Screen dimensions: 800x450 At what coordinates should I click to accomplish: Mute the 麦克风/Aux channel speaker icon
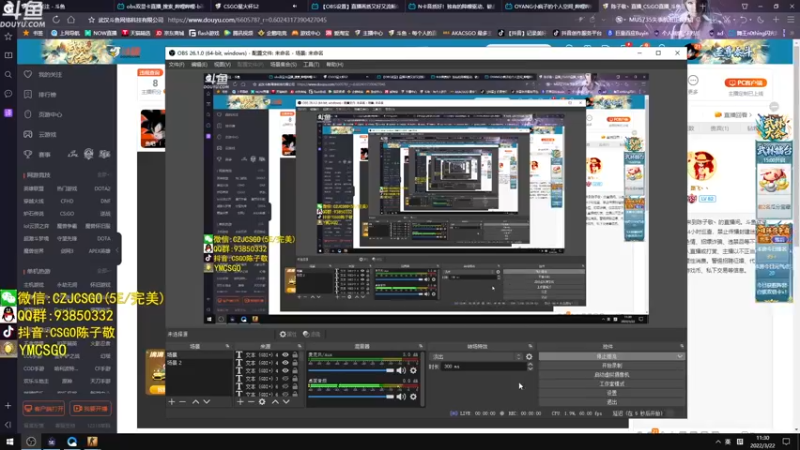coord(401,370)
